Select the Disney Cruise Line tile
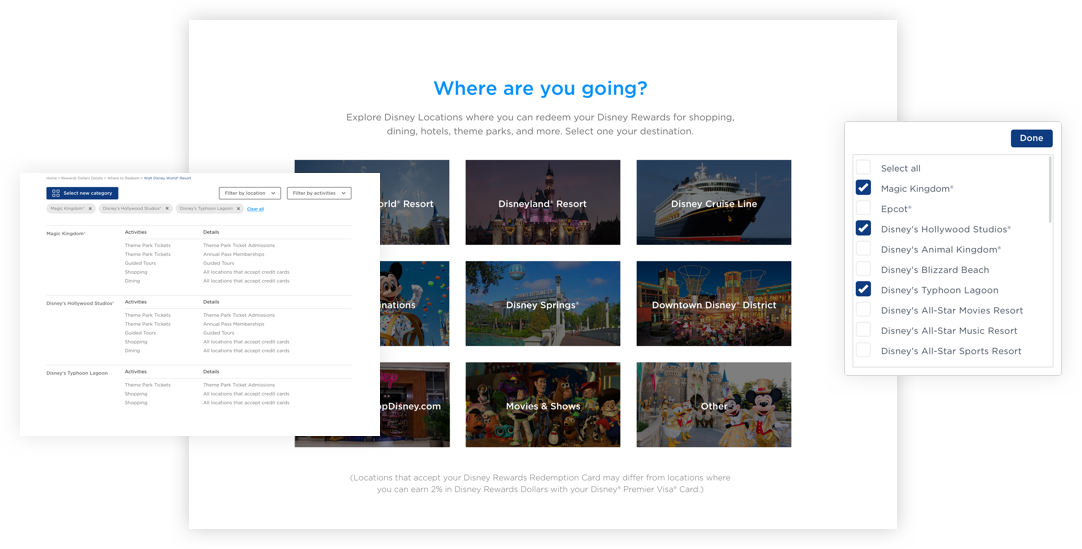The width and height of the screenshot is (1082, 549). point(714,202)
